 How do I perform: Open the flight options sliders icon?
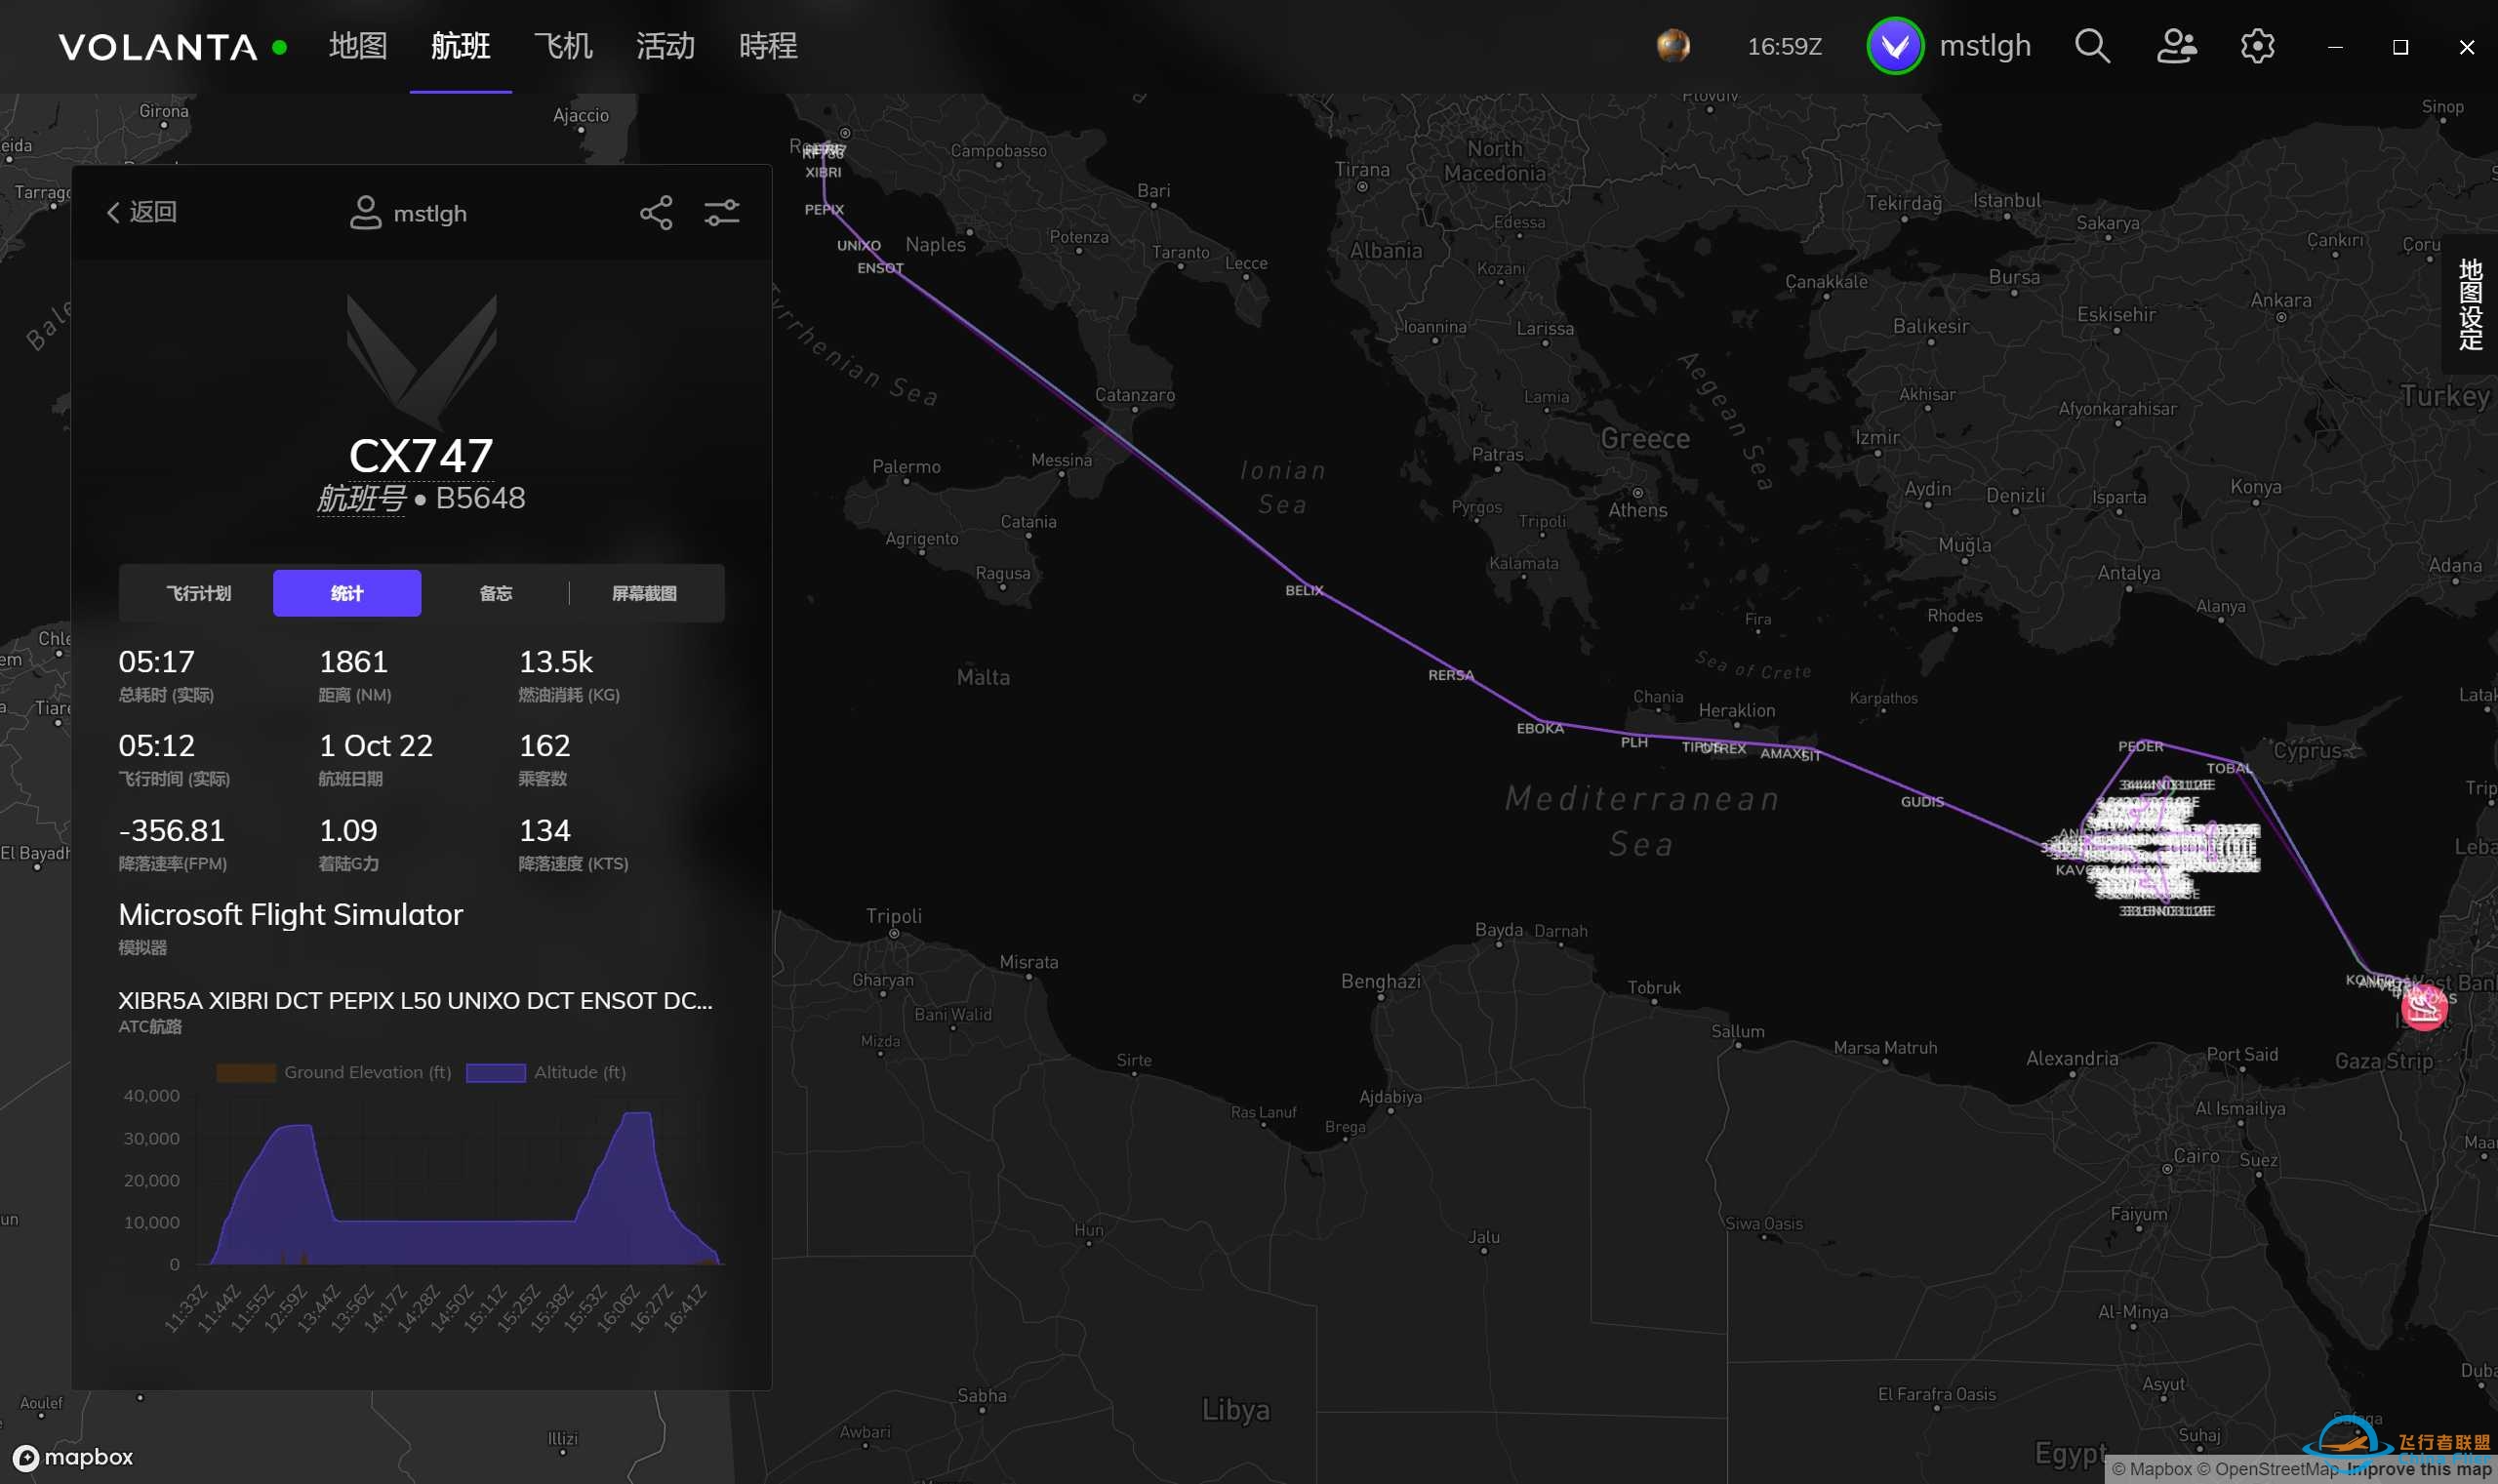[721, 213]
